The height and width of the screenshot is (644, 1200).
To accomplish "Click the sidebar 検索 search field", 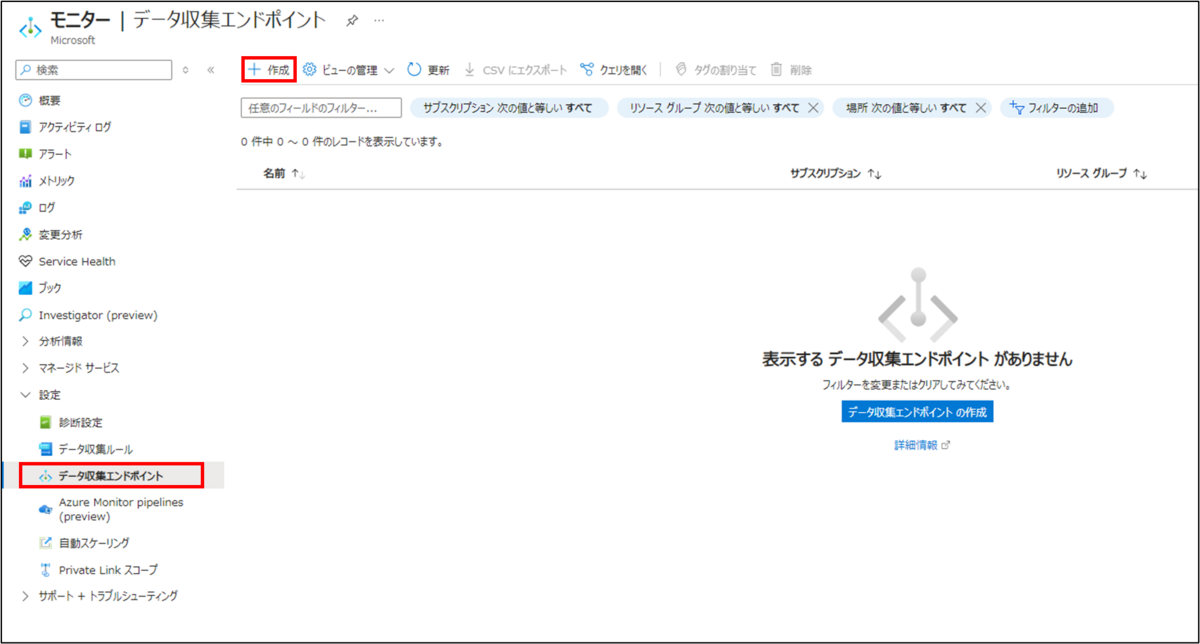I will point(93,70).
